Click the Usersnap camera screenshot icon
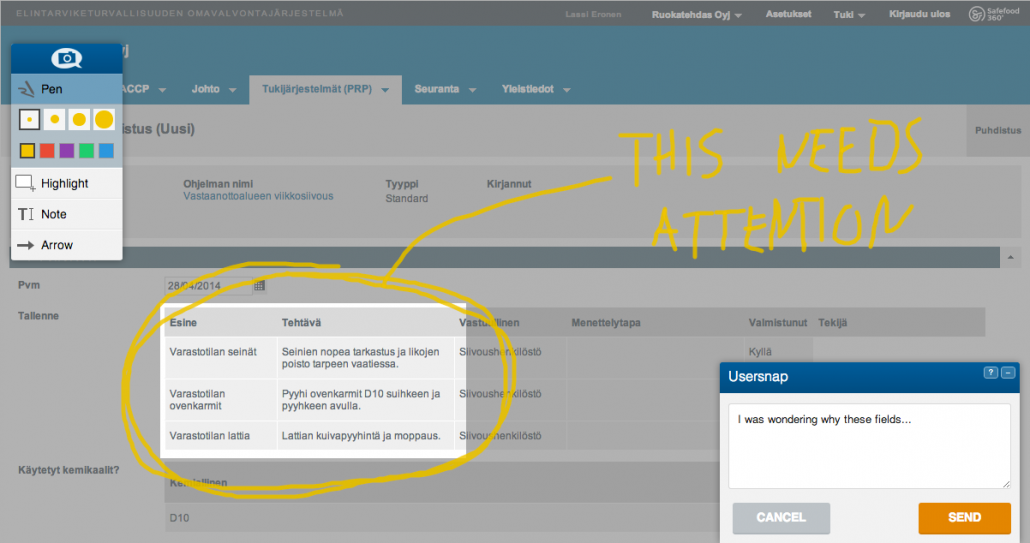This screenshot has height=543, width=1030. tap(66, 58)
